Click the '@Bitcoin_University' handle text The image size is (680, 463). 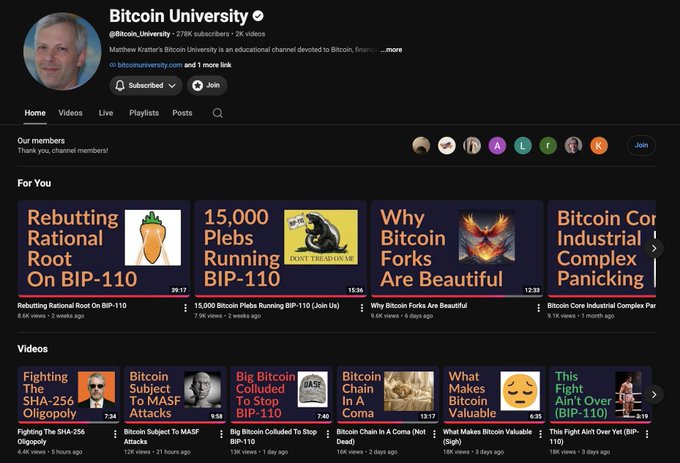(x=140, y=34)
